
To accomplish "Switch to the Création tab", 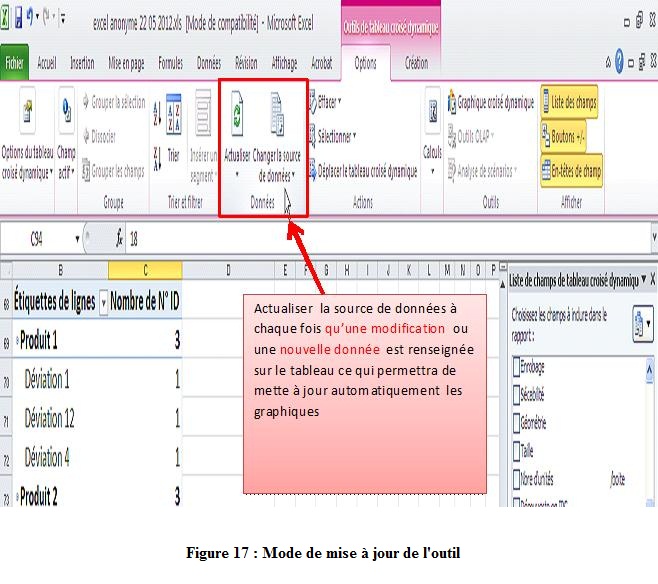I will [x=416, y=63].
